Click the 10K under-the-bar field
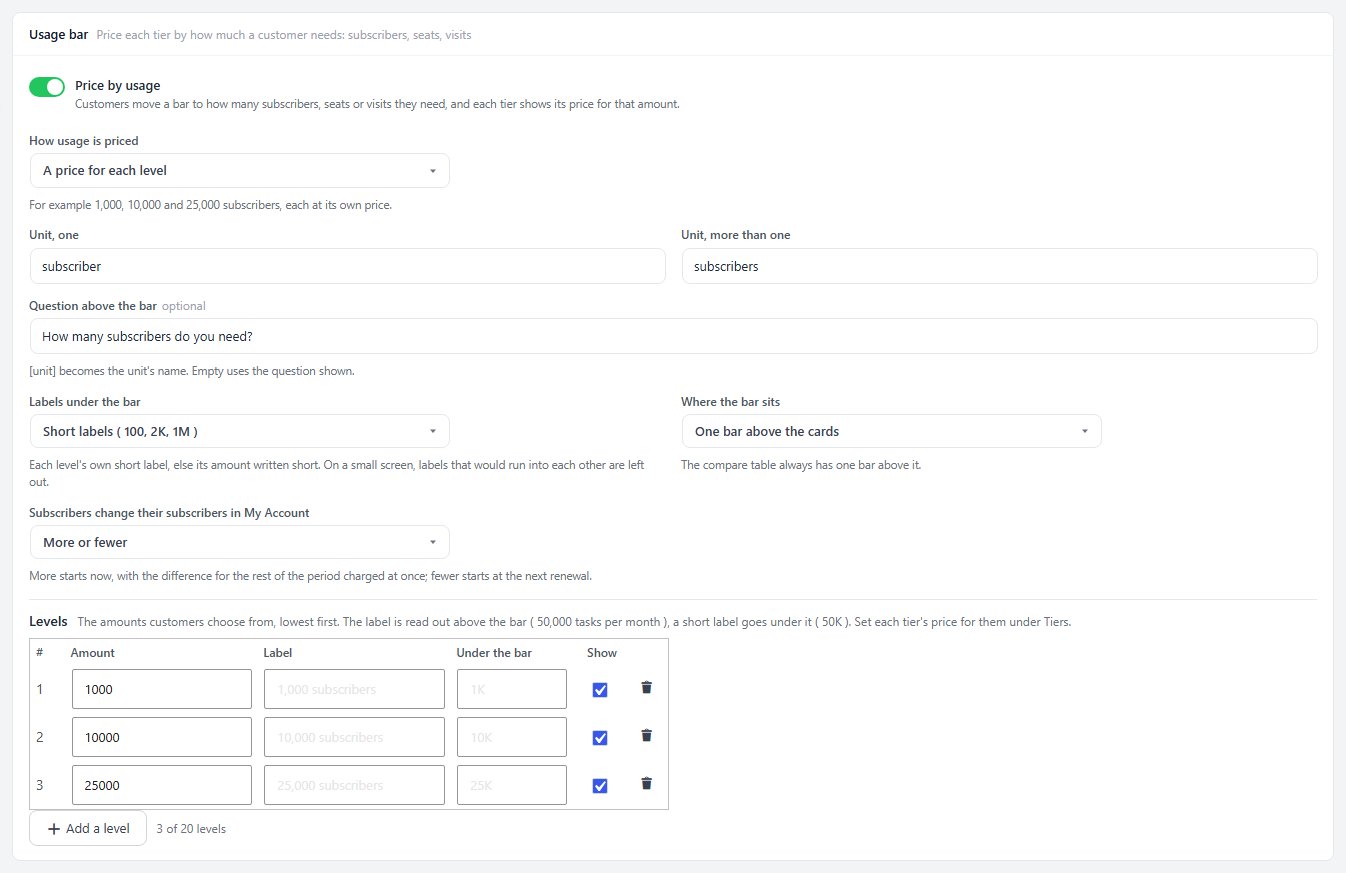 tap(512, 737)
